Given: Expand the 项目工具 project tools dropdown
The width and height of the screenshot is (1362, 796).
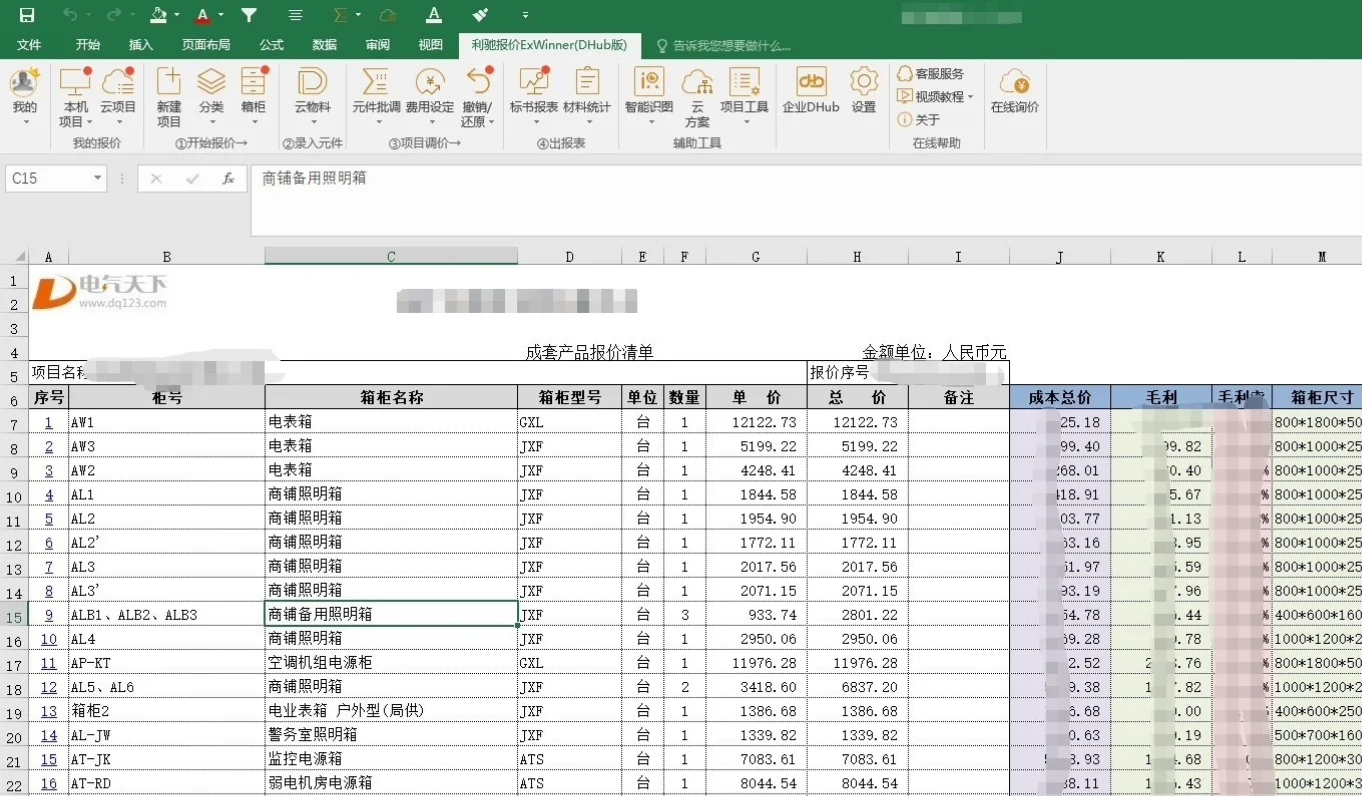Looking at the screenshot, I should coord(745,122).
